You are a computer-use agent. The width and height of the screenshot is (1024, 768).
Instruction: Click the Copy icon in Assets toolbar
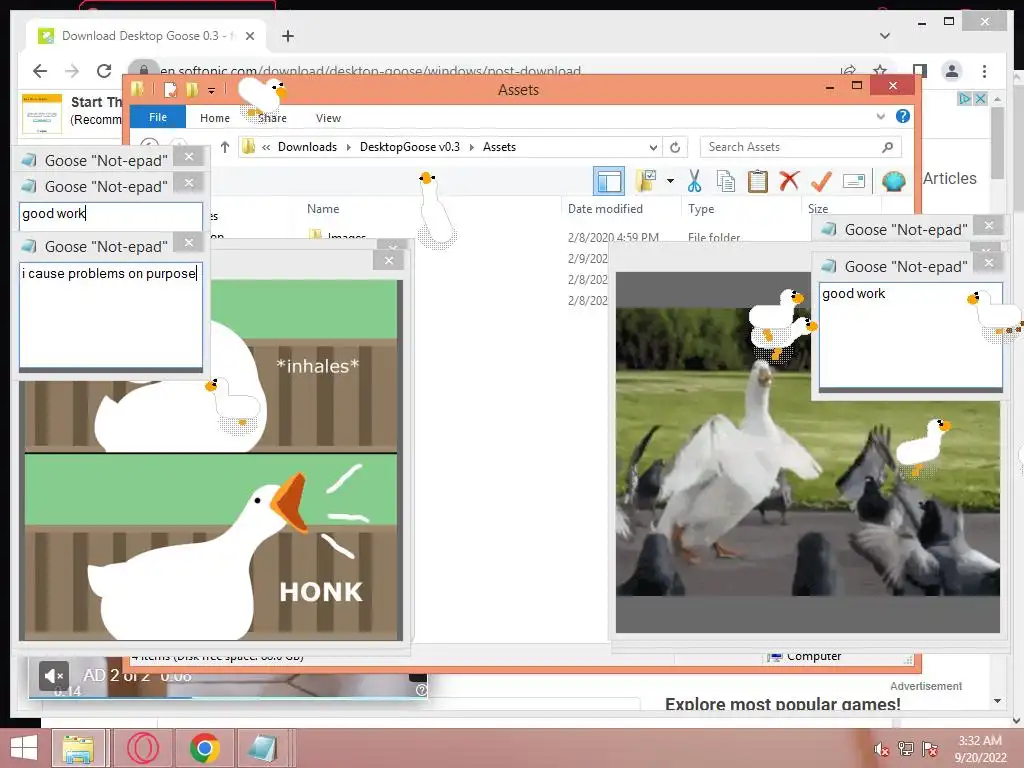tap(726, 181)
